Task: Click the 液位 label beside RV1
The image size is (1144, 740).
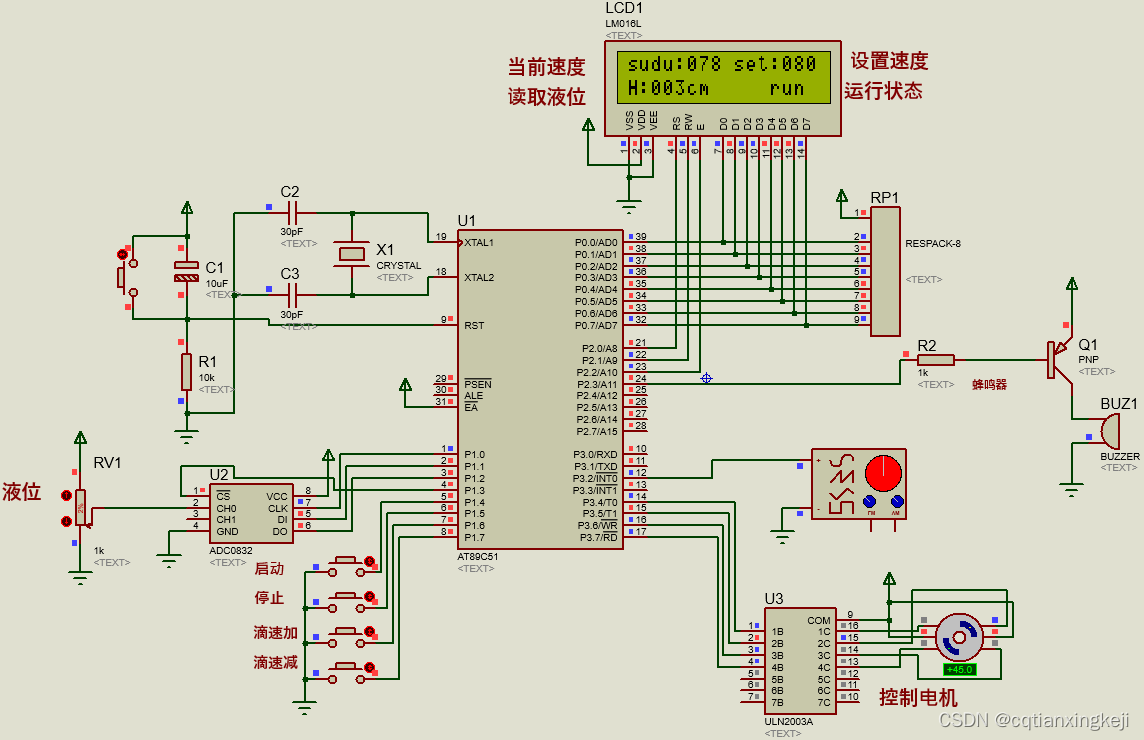Action: 21,491
